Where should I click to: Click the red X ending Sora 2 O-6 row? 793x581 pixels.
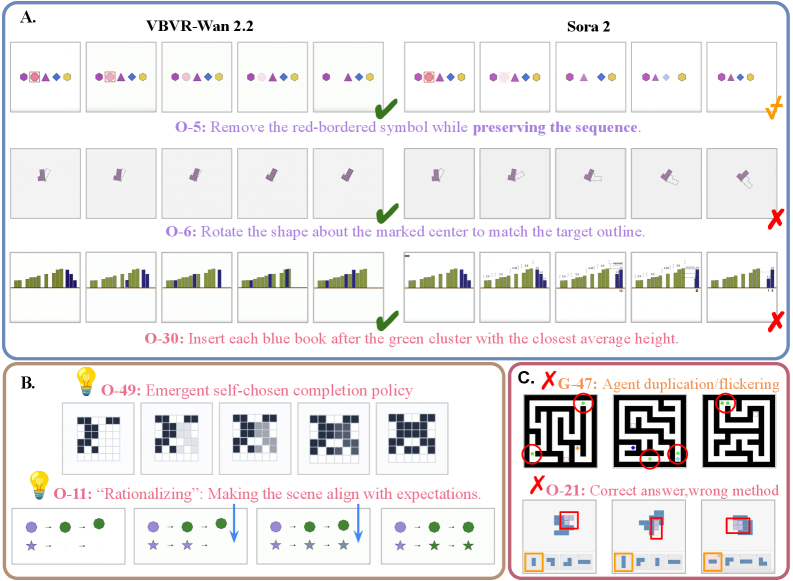pos(776,219)
